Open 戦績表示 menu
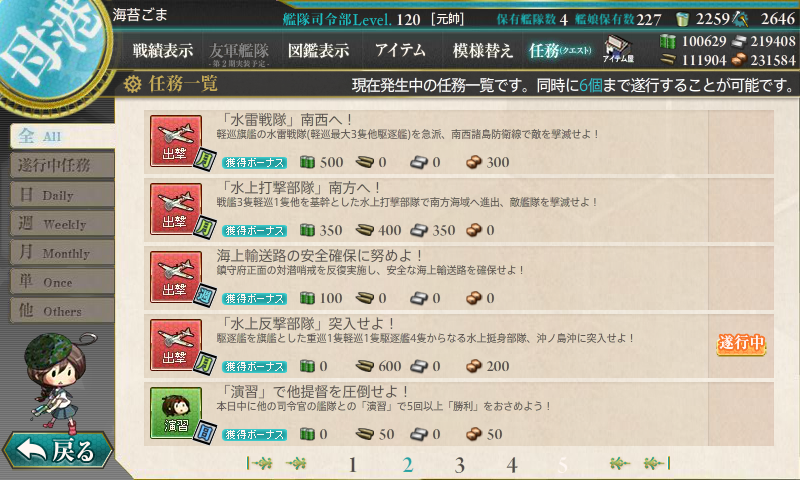The image size is (800, 480). (163, 50)
